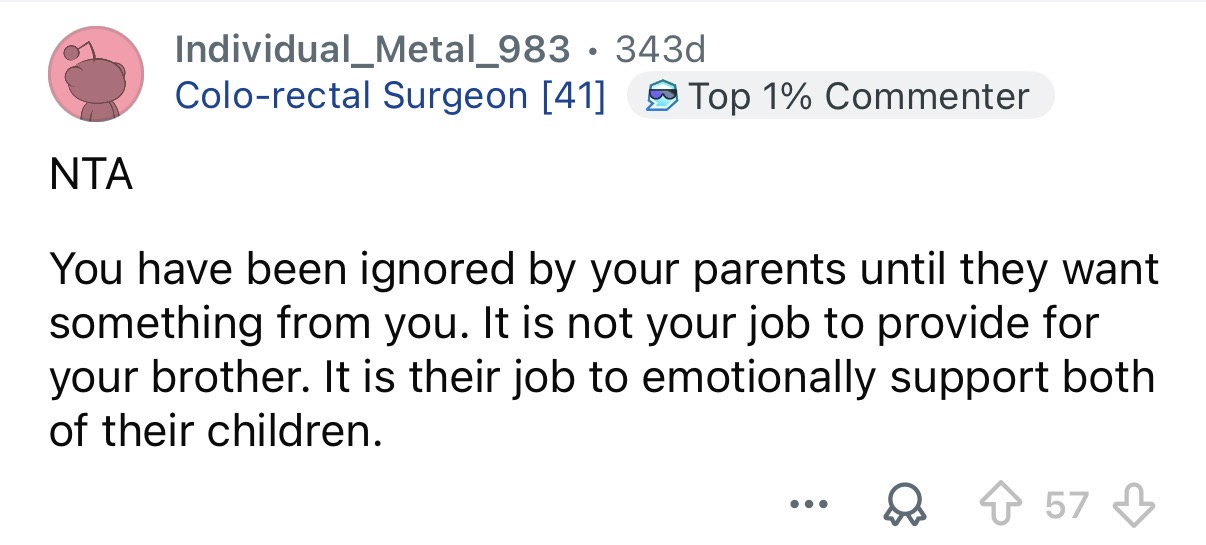Click the word "Commenter" in the badge
The width and height of the screenshot is (1206, 545).
point(927,96)
